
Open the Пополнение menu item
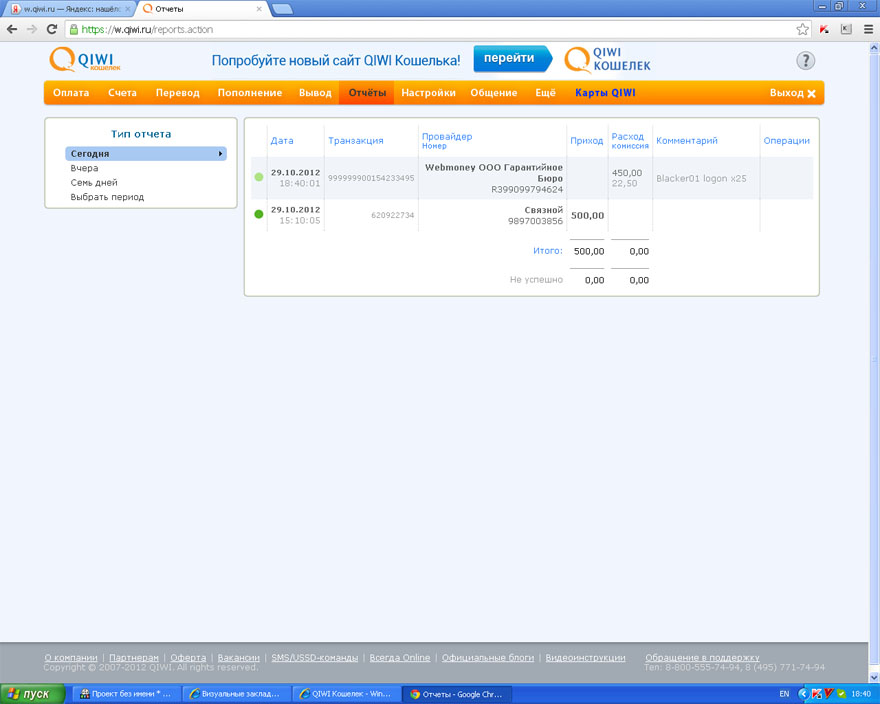[x=249, y=93]
